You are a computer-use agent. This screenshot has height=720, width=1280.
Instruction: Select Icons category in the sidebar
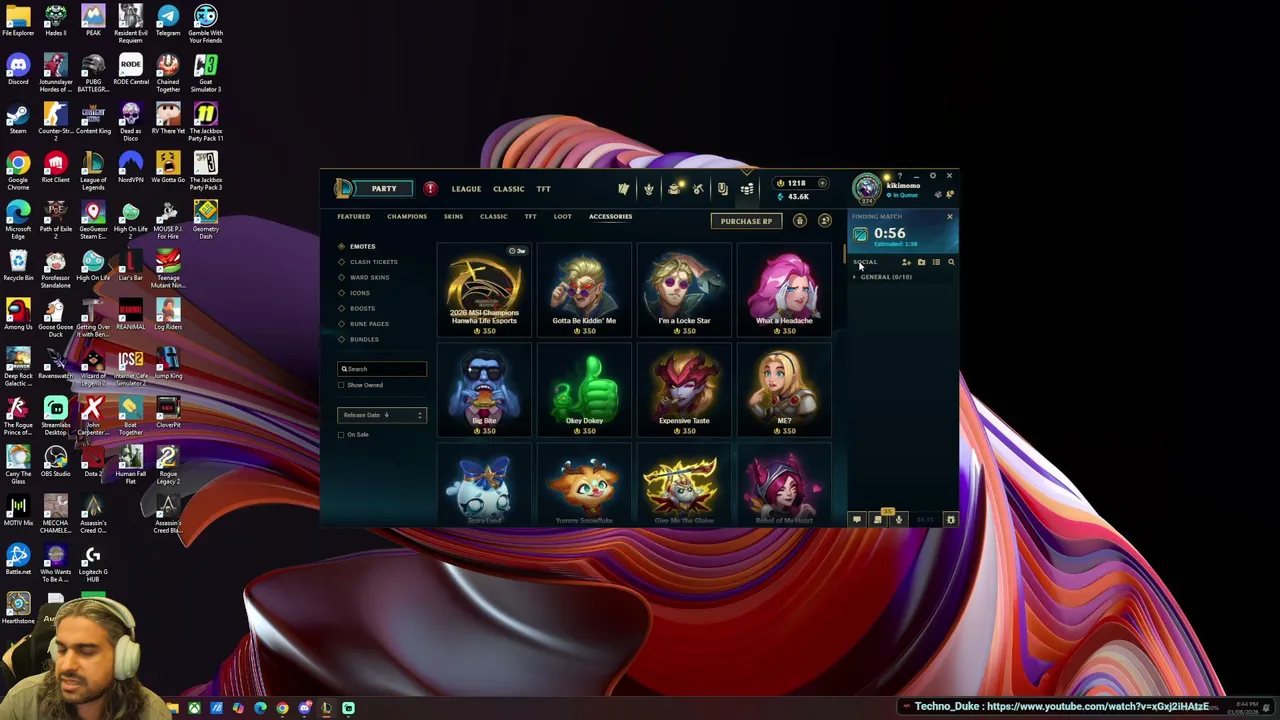coord(359,293)
